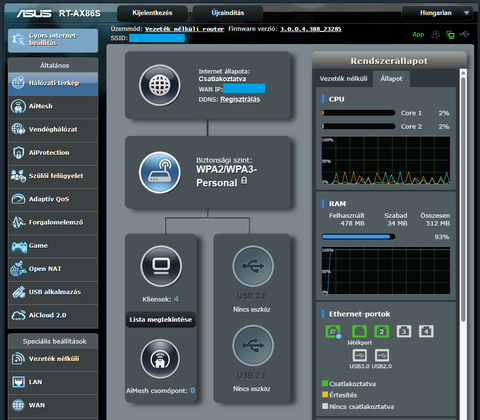Open the AiMesh node icon

click(x=160, y=359)
